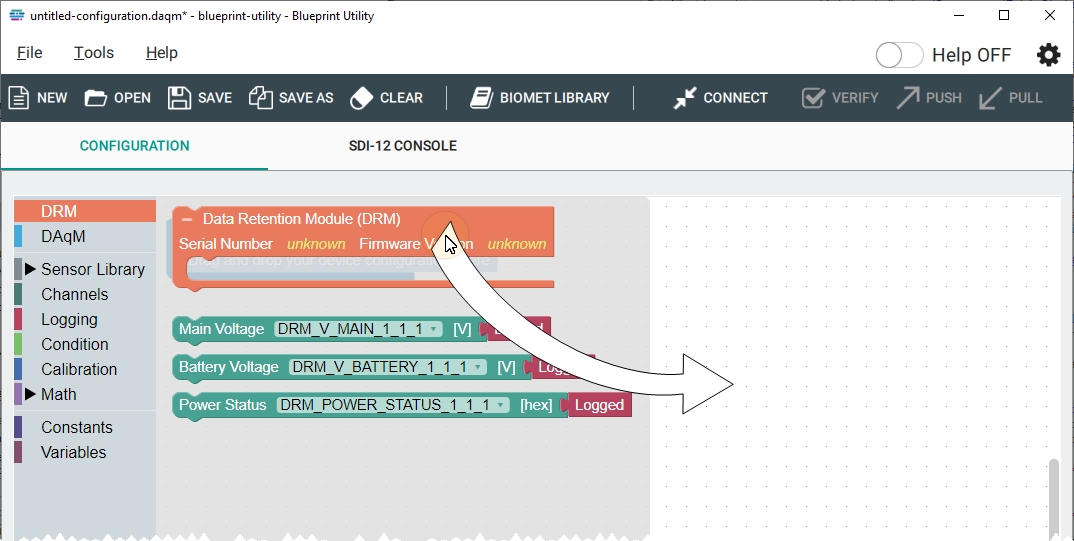This screenshot has width=1074, height=541.
Task: Open settings gear icon
Action: pos(1048,55)
